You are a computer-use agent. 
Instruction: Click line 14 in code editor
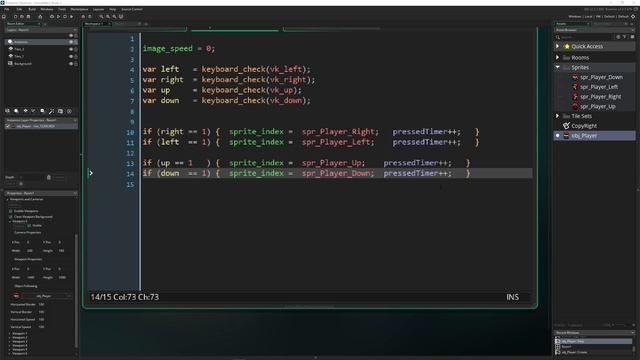(337, 173)
